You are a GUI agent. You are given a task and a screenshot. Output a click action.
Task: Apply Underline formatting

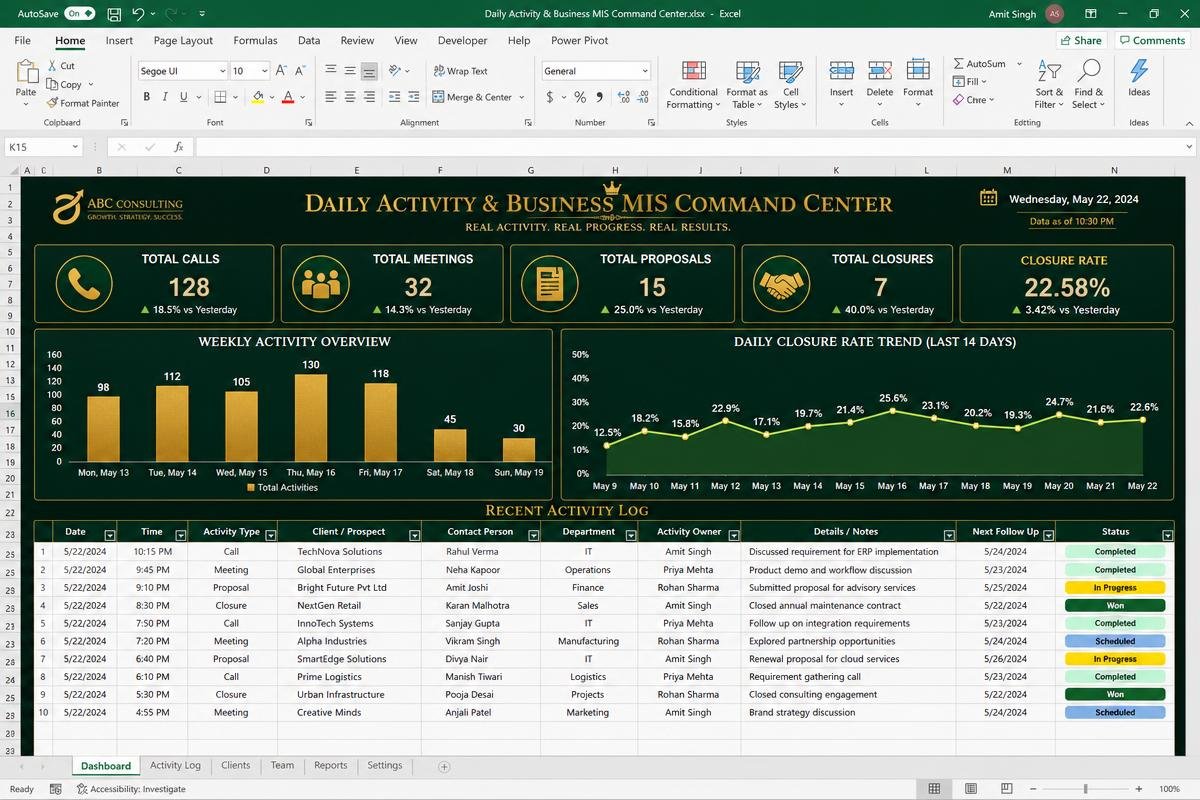(x=184, y=97)
